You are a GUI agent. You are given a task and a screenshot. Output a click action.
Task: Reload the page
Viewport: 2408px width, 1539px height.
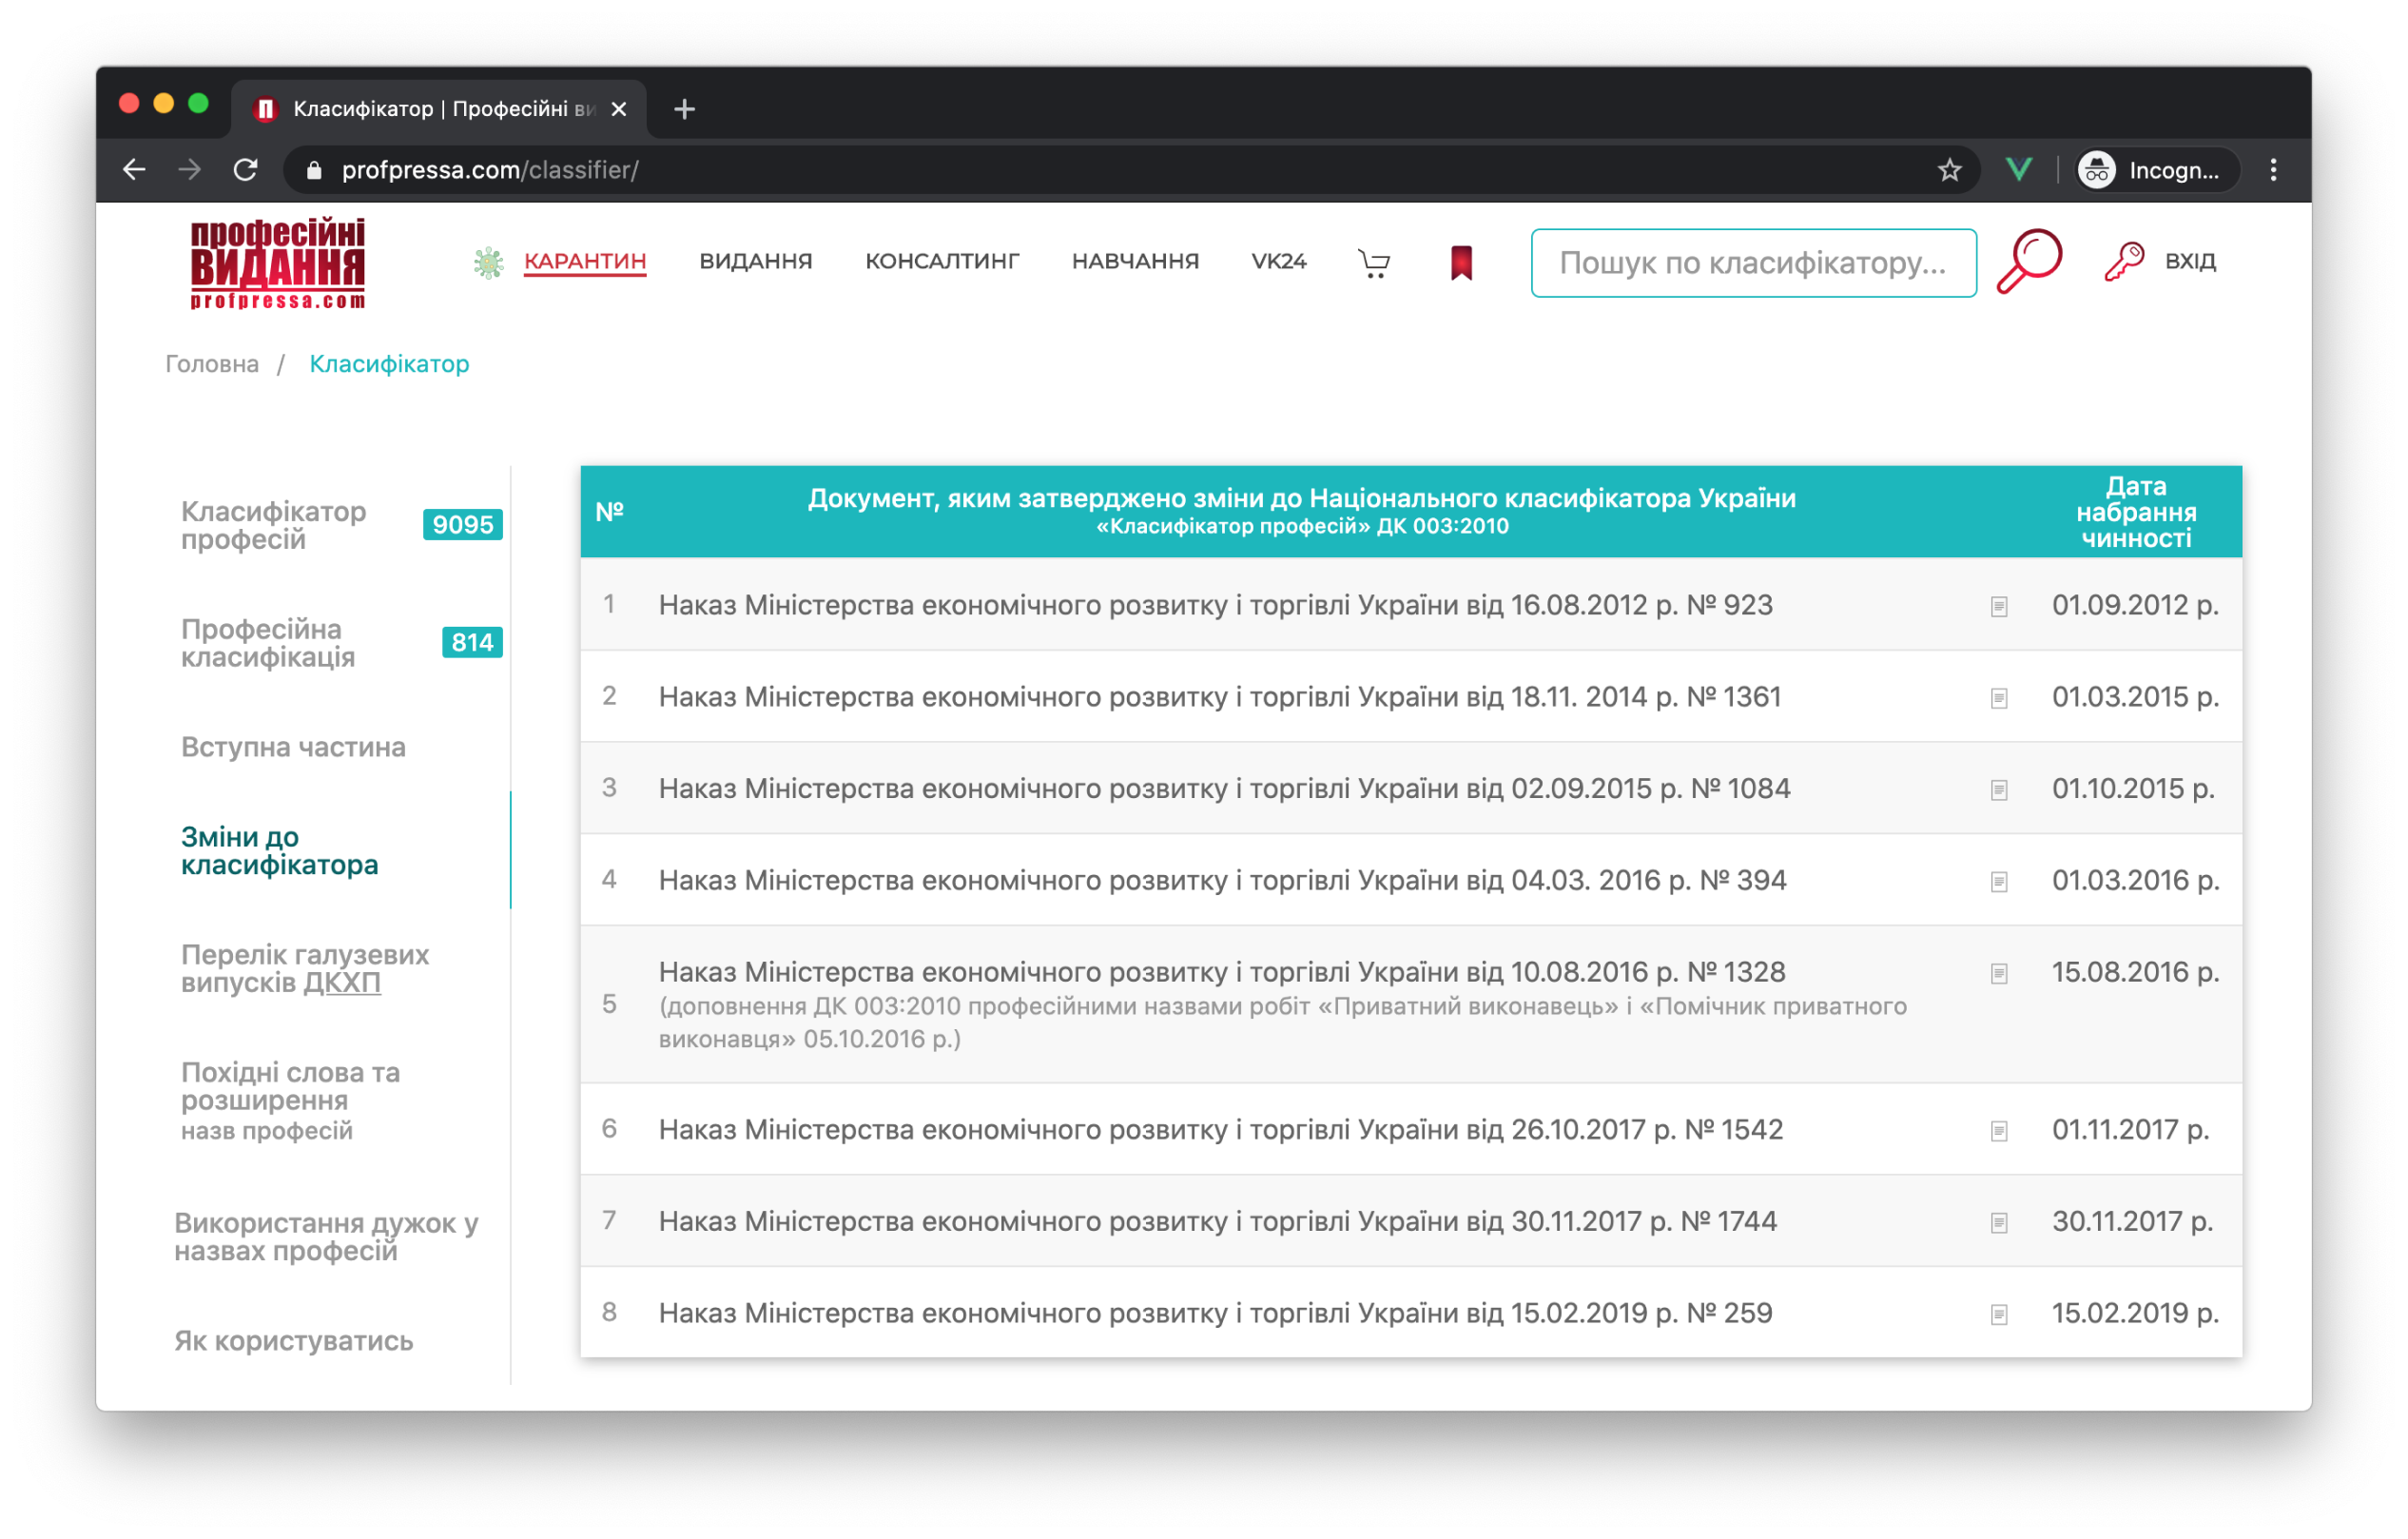coord(245,170)
